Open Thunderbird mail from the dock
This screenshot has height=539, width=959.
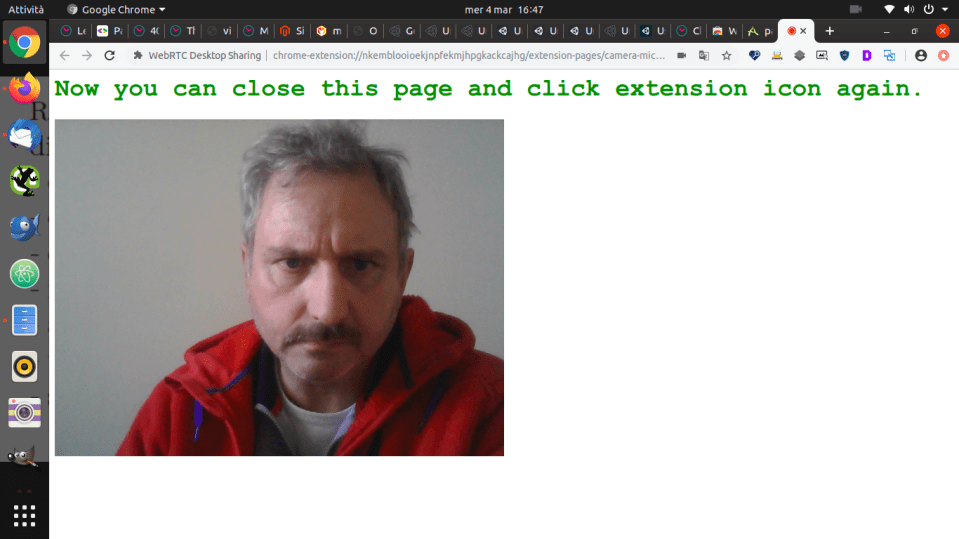tap(24, 134)
